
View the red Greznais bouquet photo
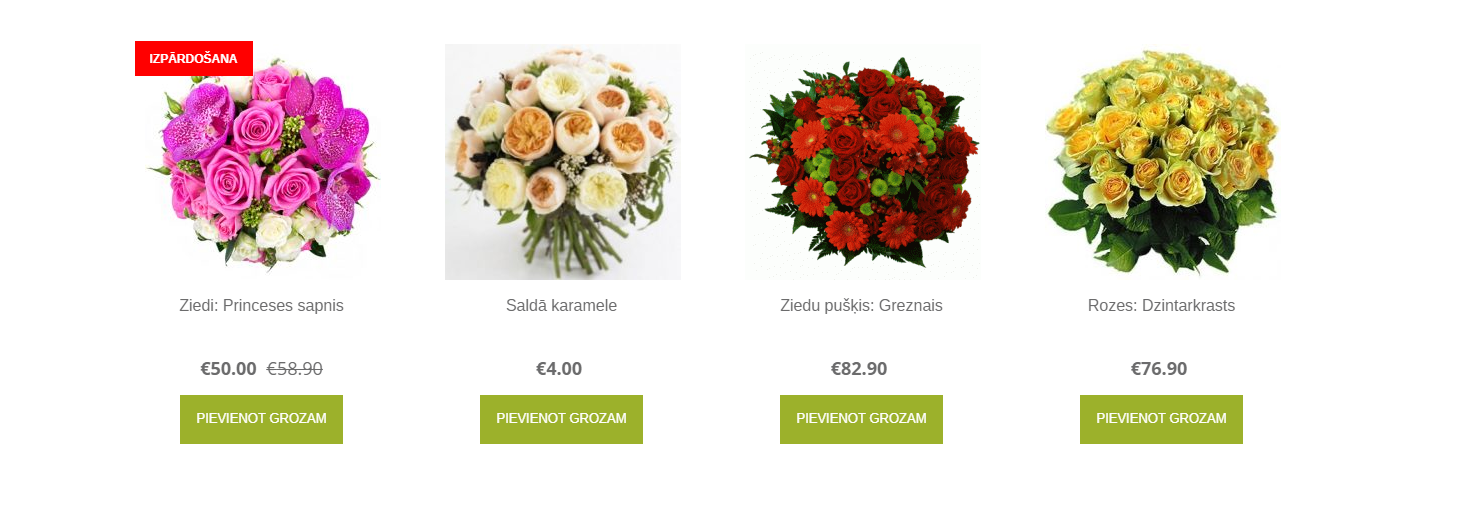[x=862, y=162]
